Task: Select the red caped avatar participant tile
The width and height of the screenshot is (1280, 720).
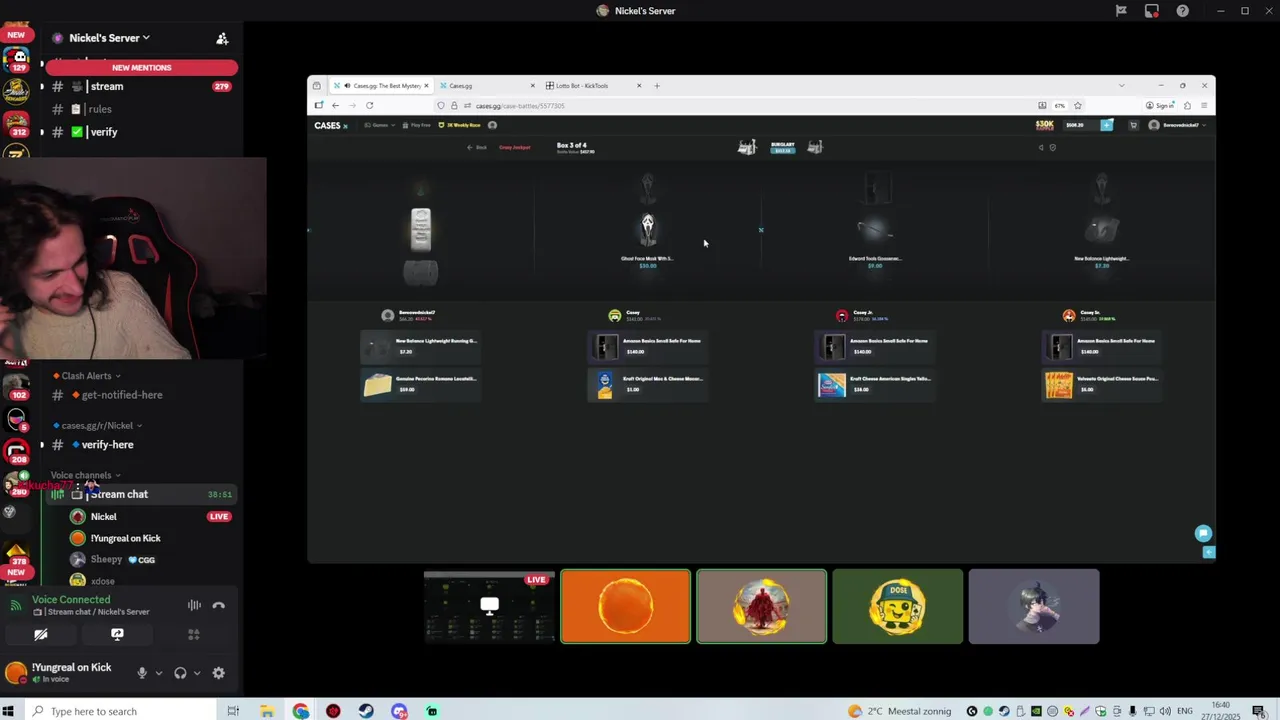Action: click(x=761, y=606)
